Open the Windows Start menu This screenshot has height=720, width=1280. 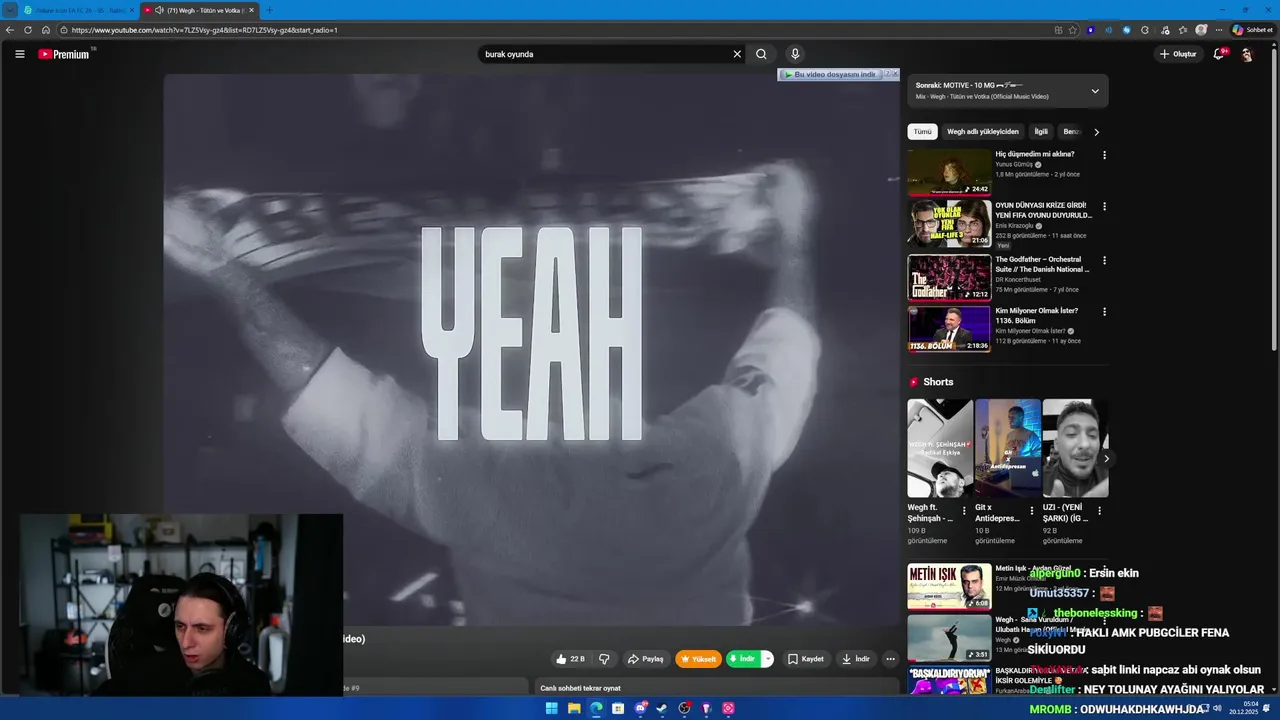[552, 708]
